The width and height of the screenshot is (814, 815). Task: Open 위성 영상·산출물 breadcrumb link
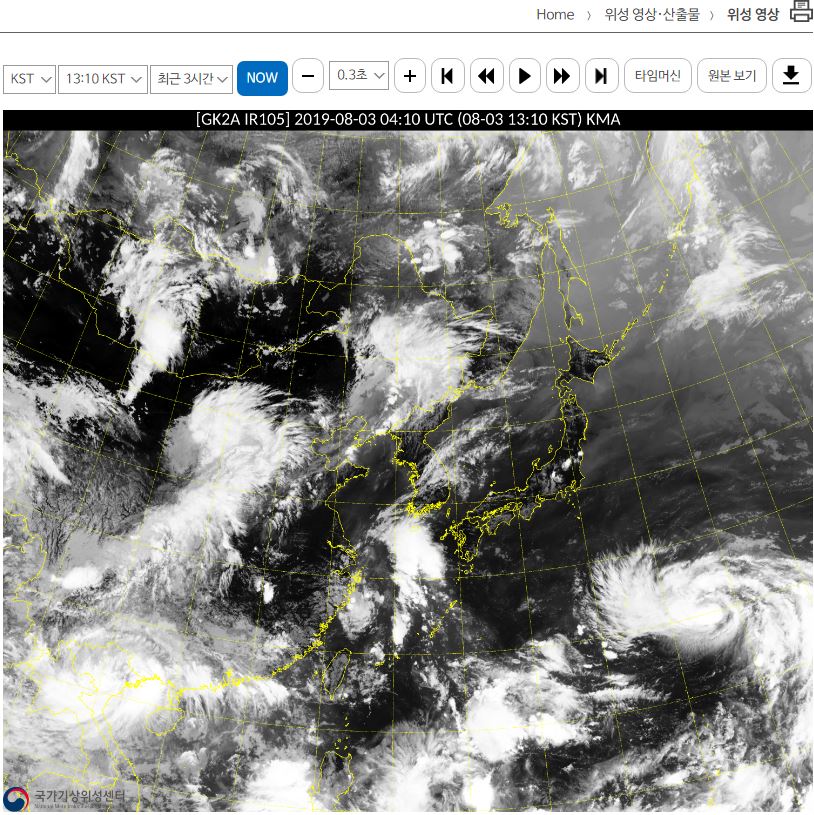click(651, 14)
